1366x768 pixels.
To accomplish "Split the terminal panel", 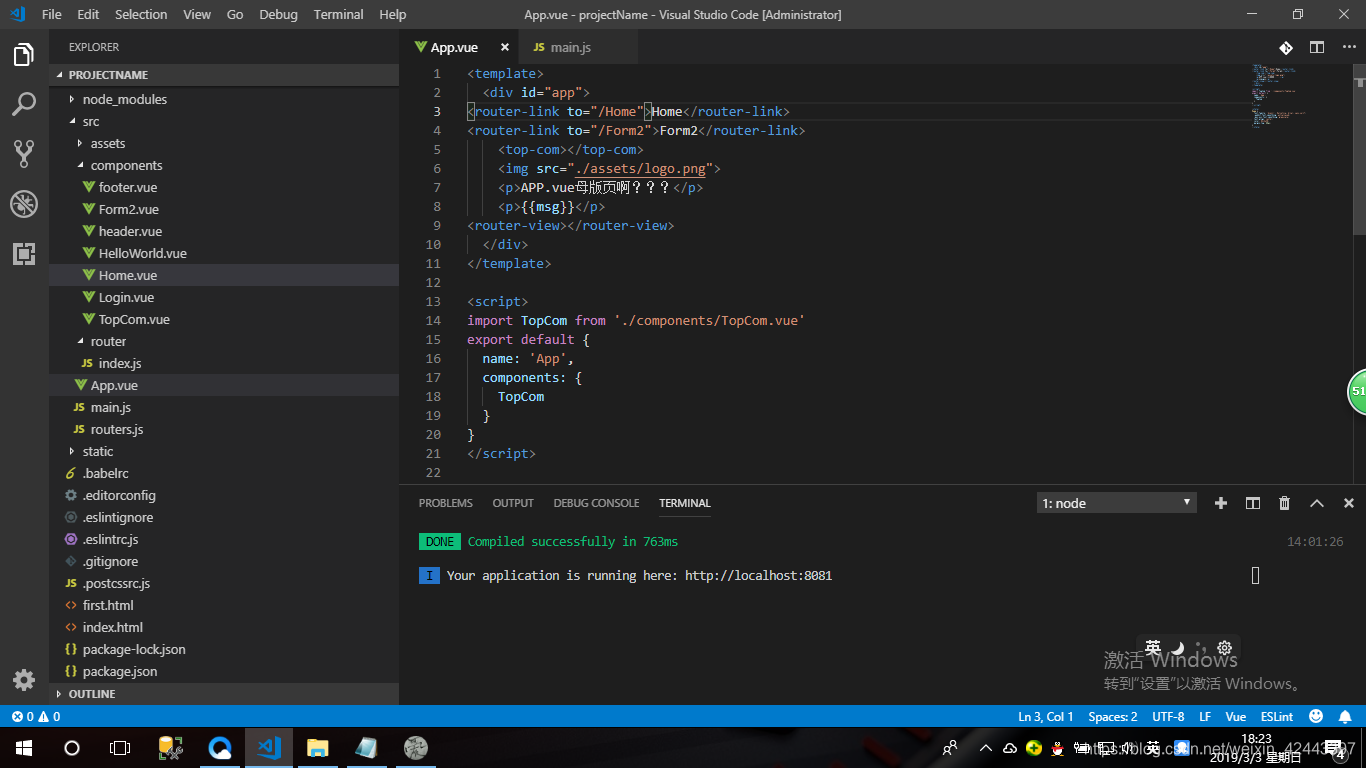I will [x=1253, y=503].
